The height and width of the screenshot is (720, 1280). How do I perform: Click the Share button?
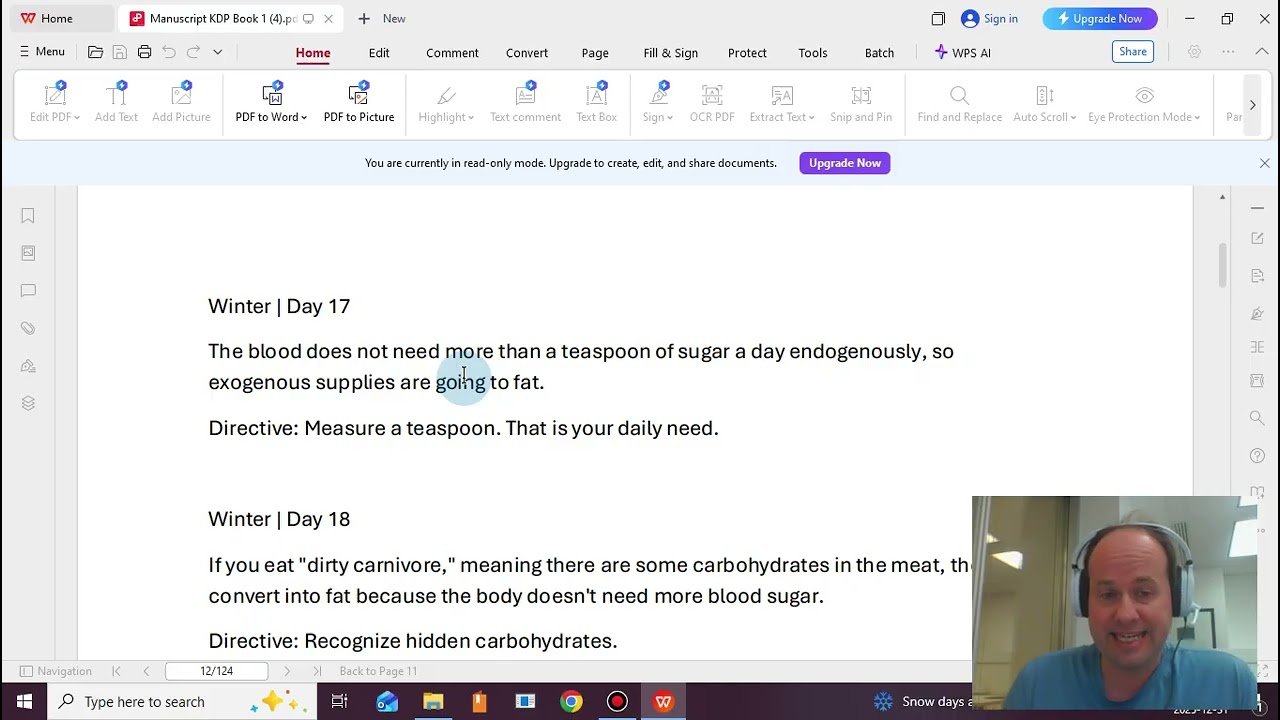point(1133,52)
